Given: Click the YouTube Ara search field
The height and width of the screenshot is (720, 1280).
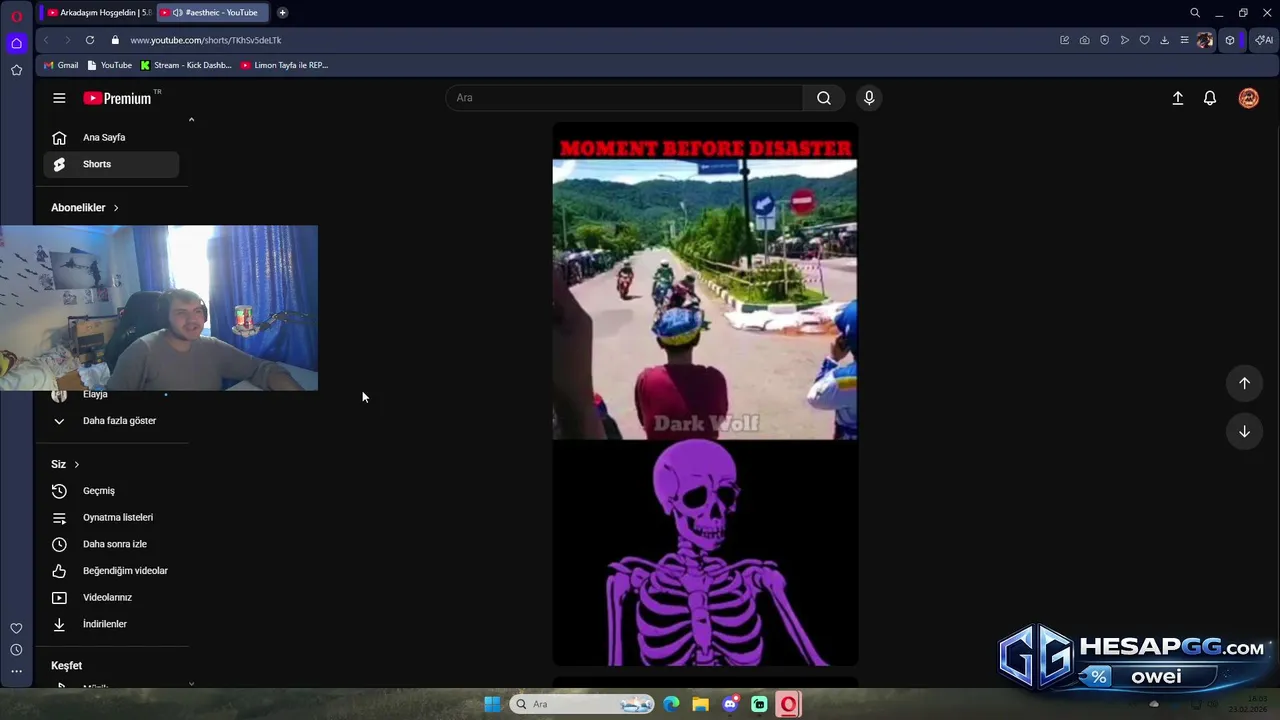Looking at the screenshot, I should [624, 98].
